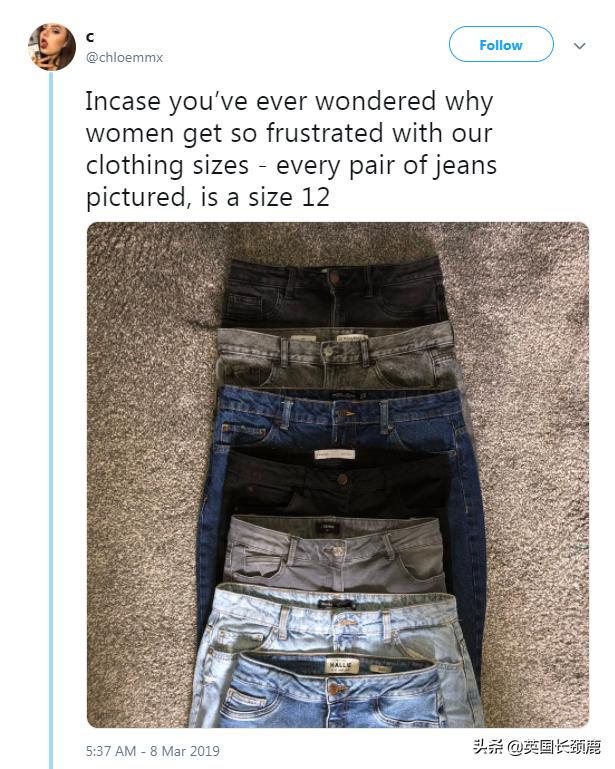Click the word "Incase" starting the tweet

[x=123, y=102]
